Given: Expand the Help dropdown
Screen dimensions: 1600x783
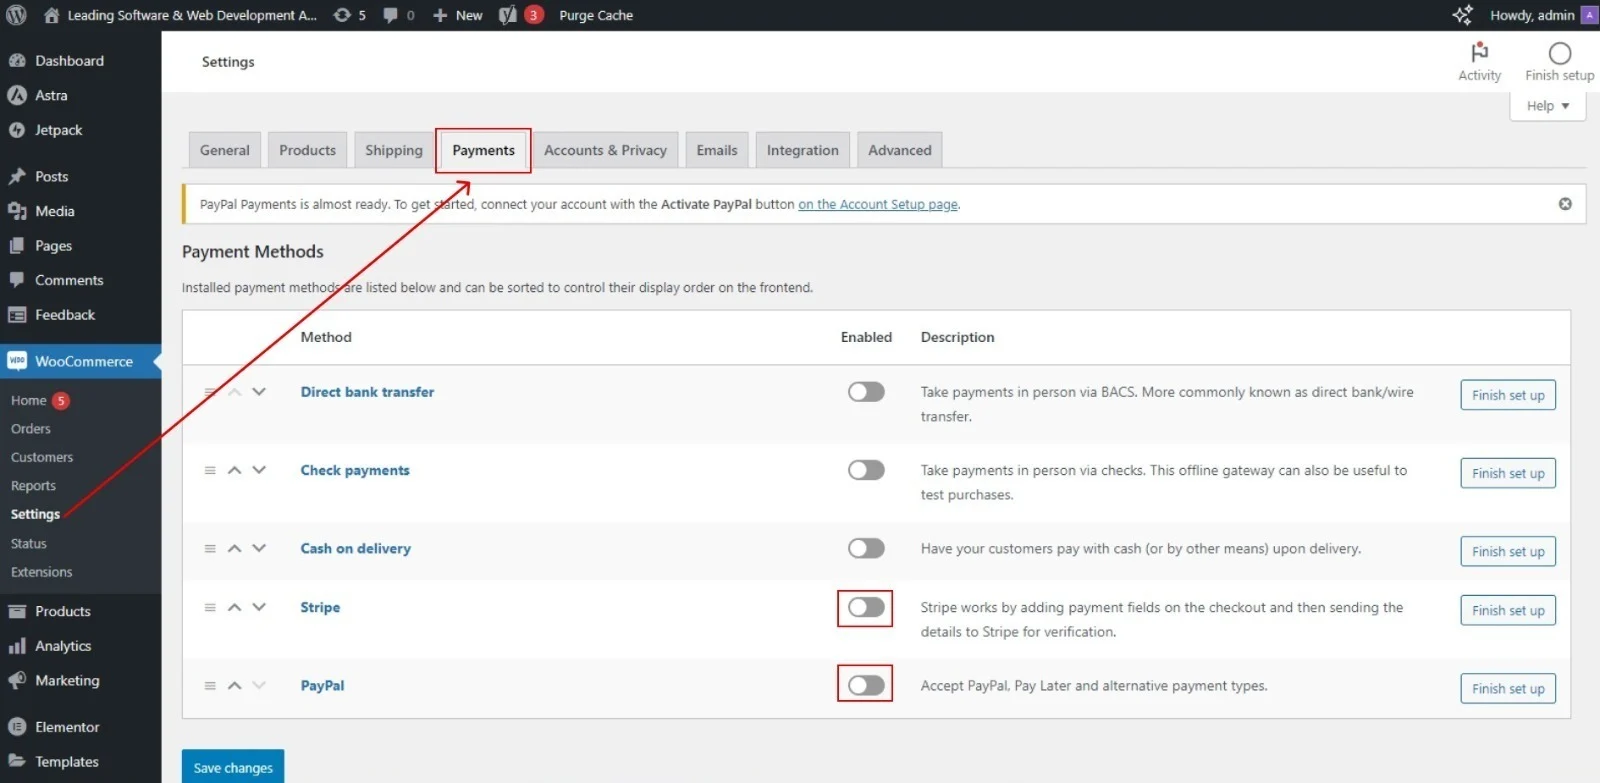Looking at the screenshot, I should tap(1548, 106).
